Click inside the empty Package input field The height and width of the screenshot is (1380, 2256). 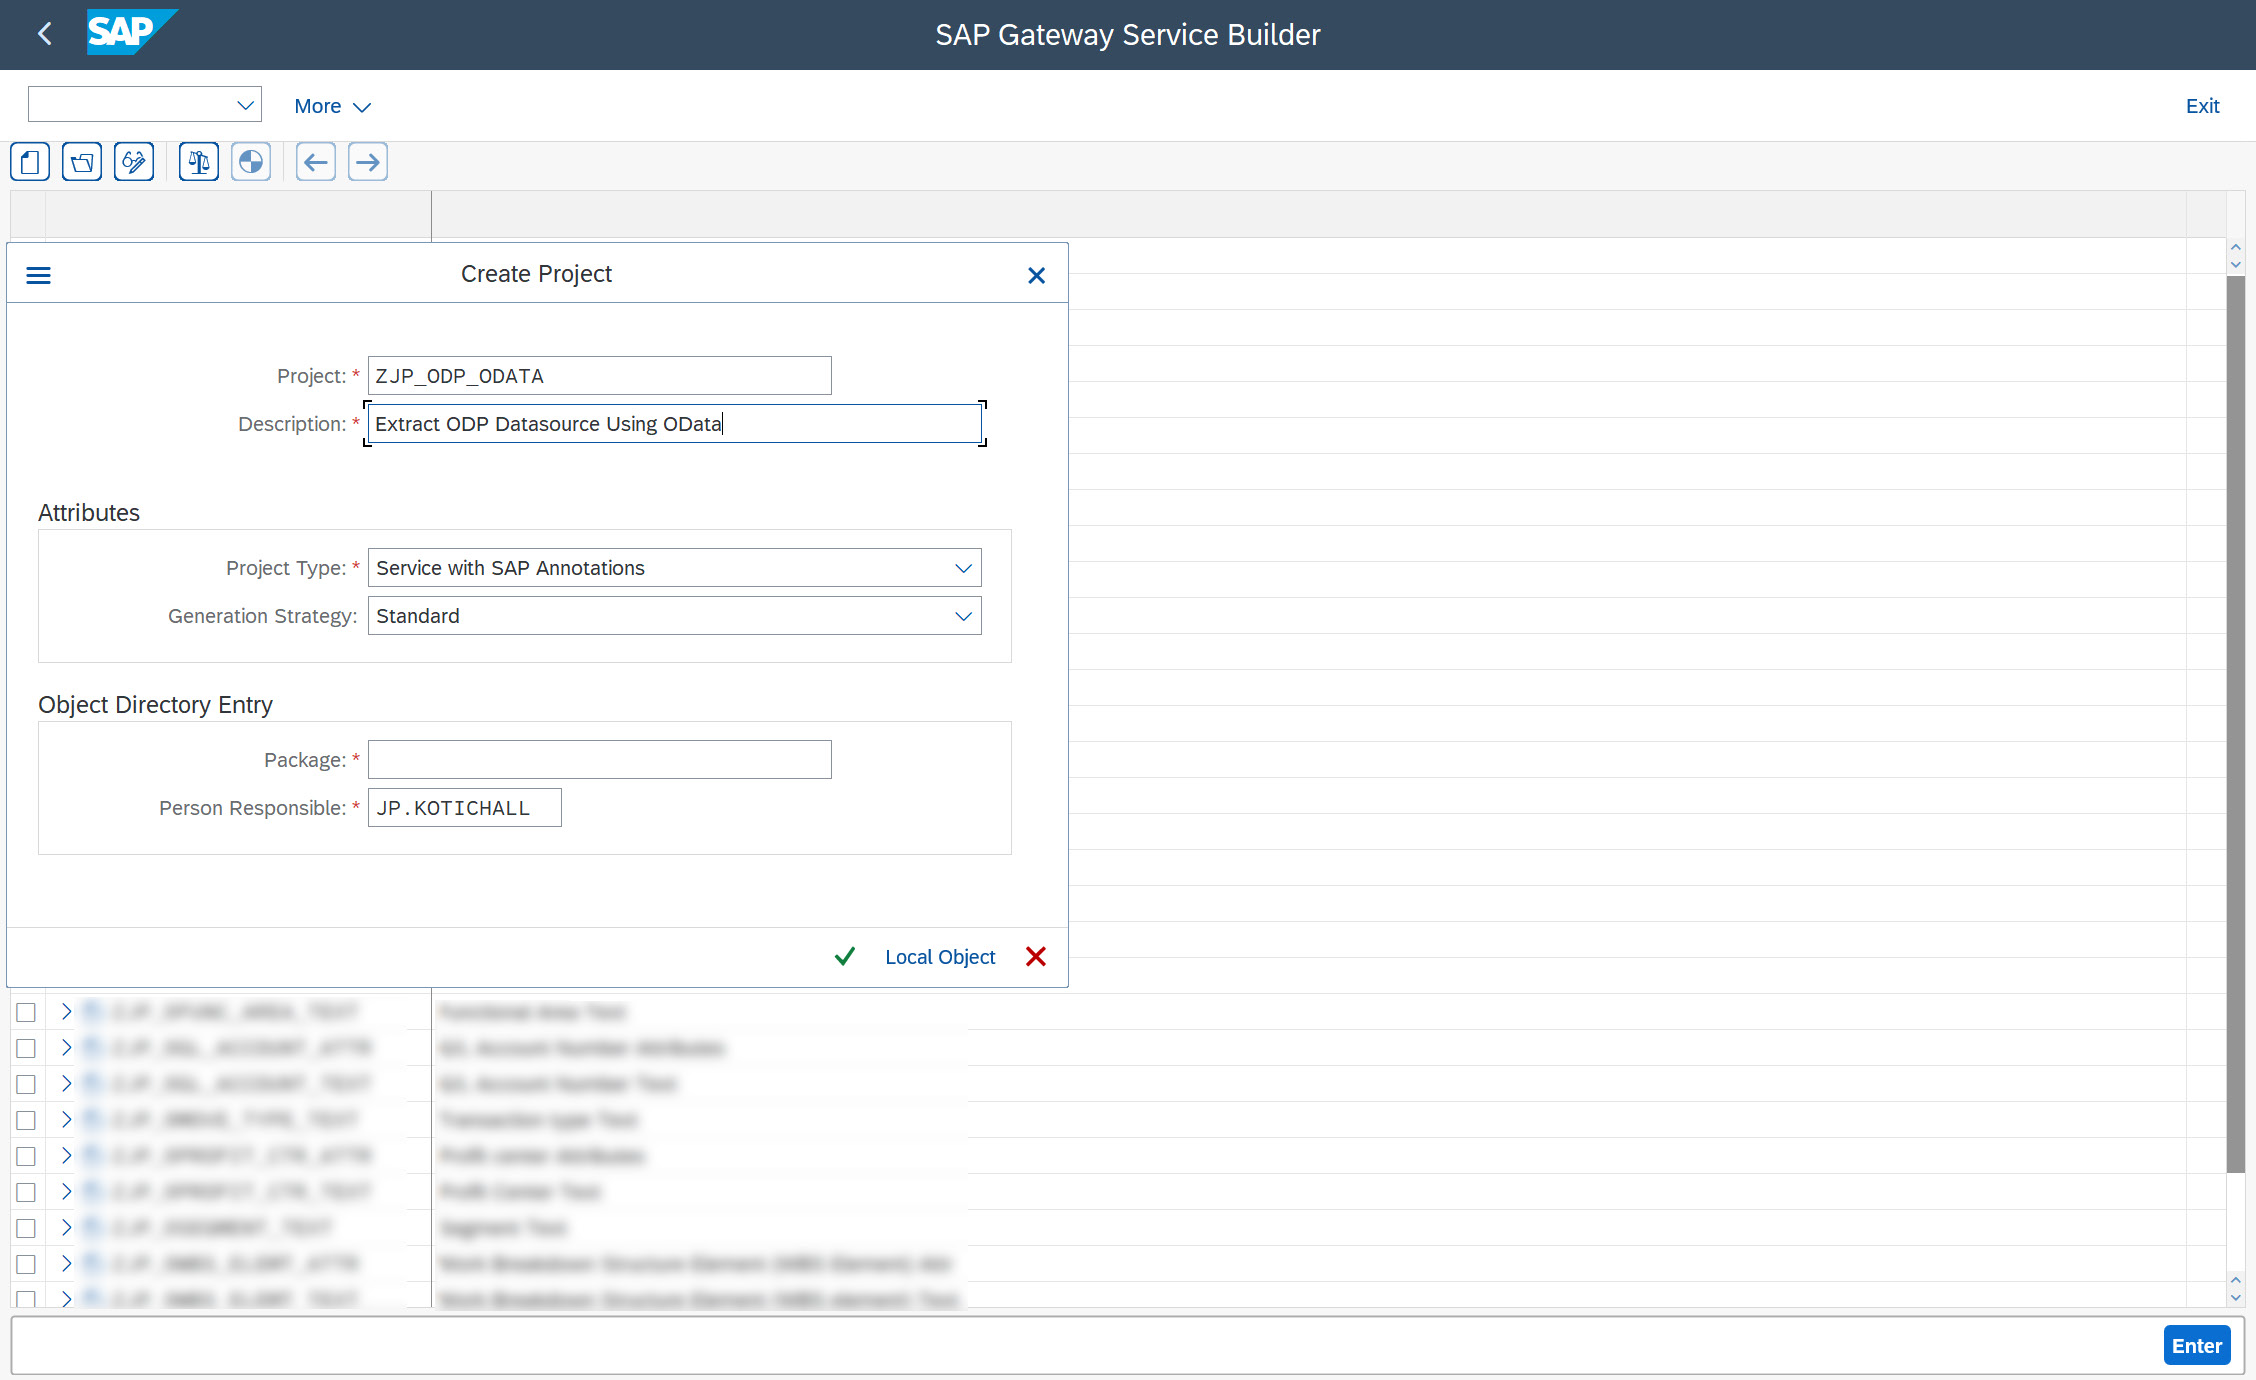pyautogui.click(x=598, y=759)
